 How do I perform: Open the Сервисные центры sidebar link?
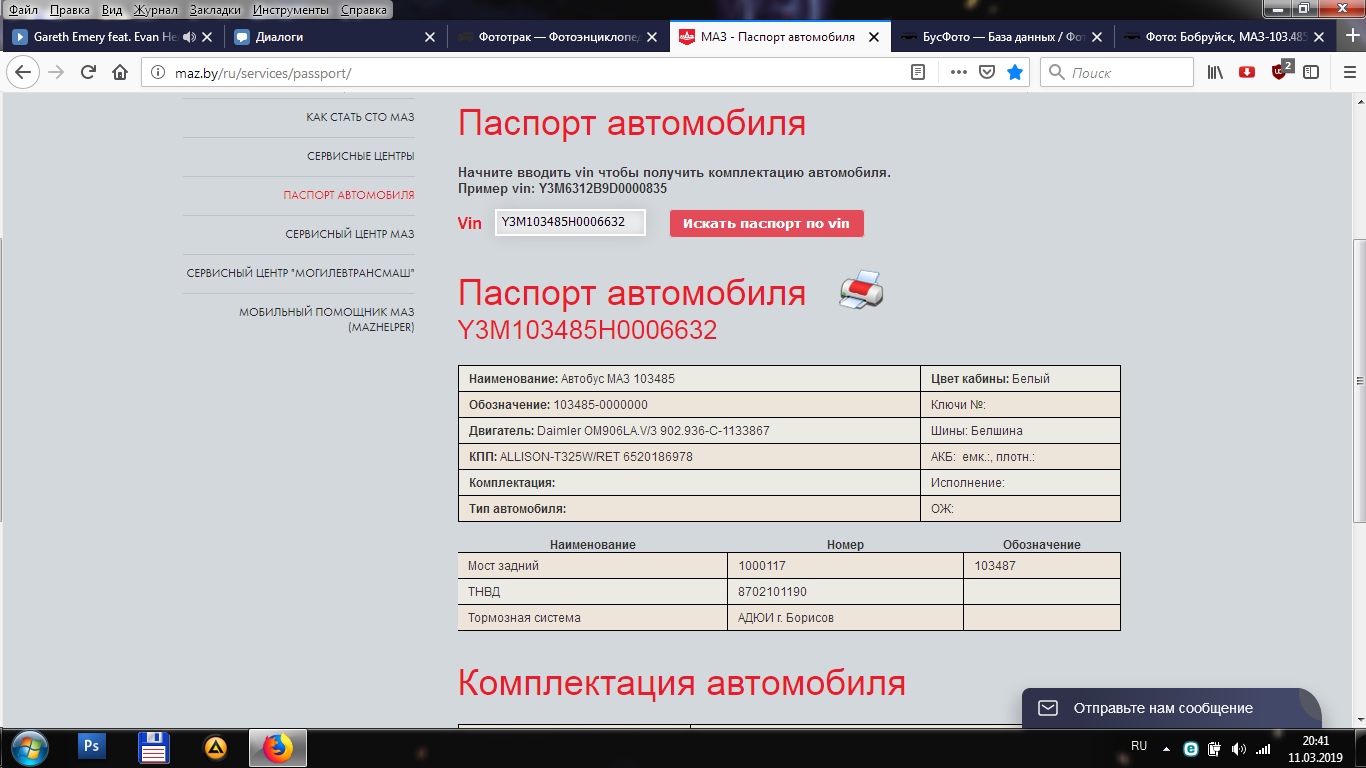360,156
